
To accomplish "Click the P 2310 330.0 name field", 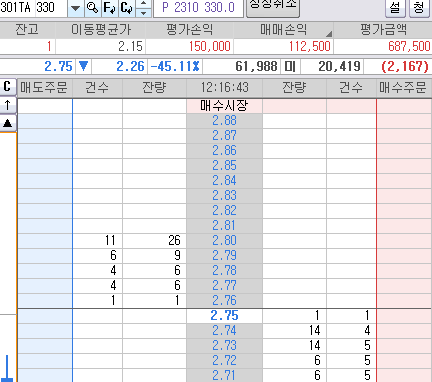I will (x=198, y=7).
